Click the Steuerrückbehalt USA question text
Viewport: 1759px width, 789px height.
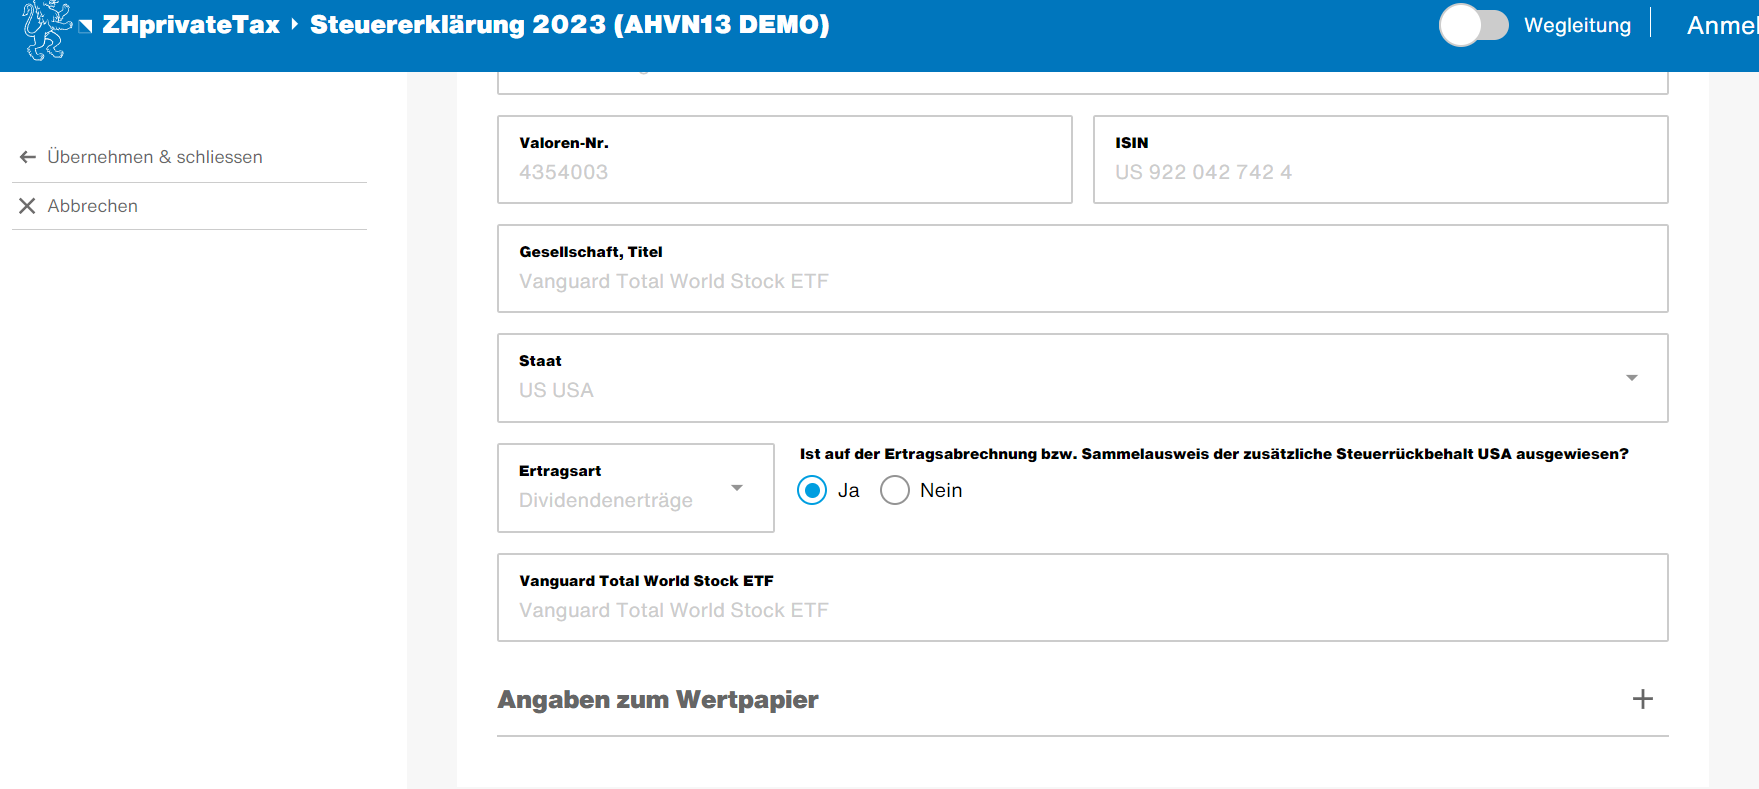click(1214, 454)
